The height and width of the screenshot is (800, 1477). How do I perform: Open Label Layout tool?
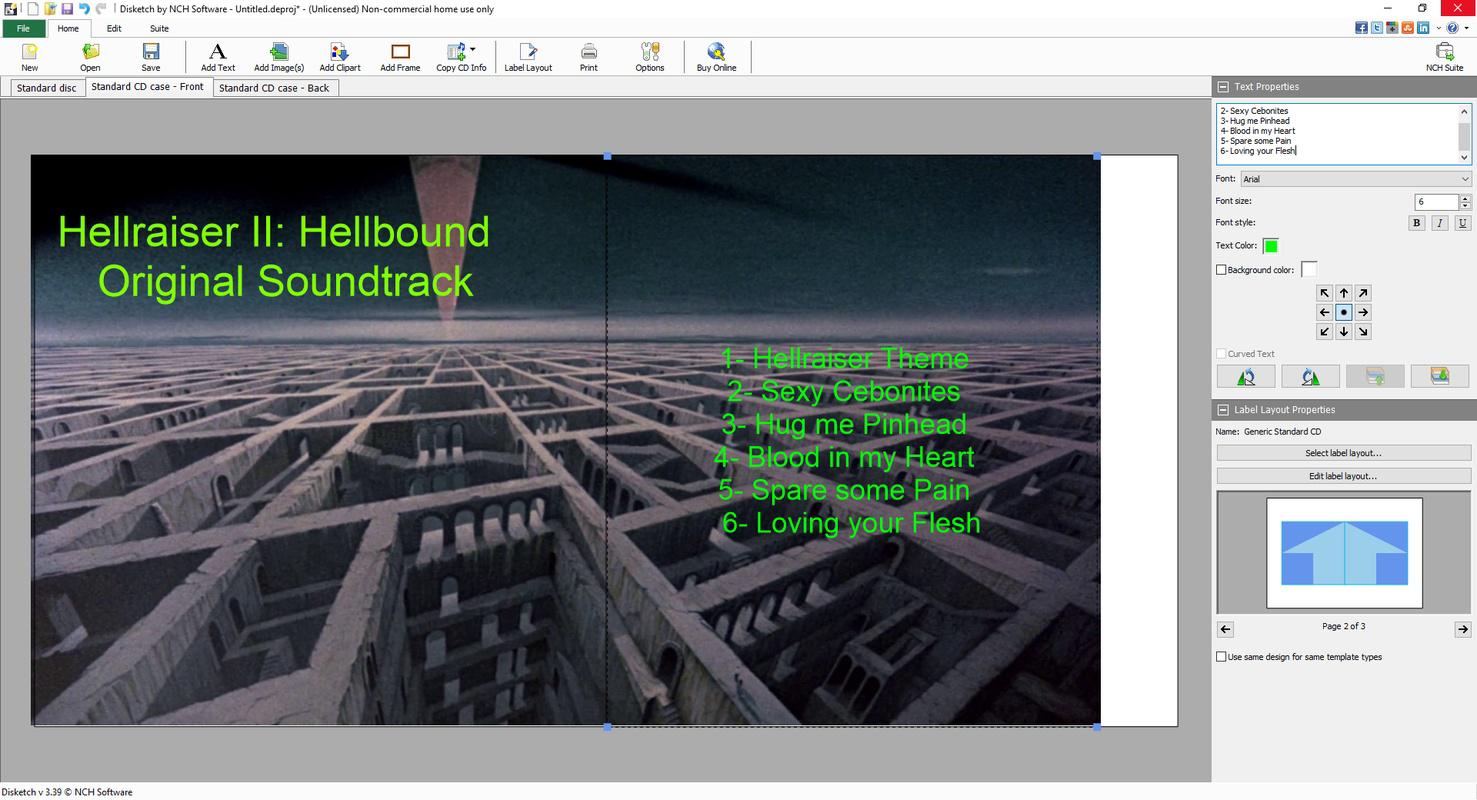tap(528, 57)
